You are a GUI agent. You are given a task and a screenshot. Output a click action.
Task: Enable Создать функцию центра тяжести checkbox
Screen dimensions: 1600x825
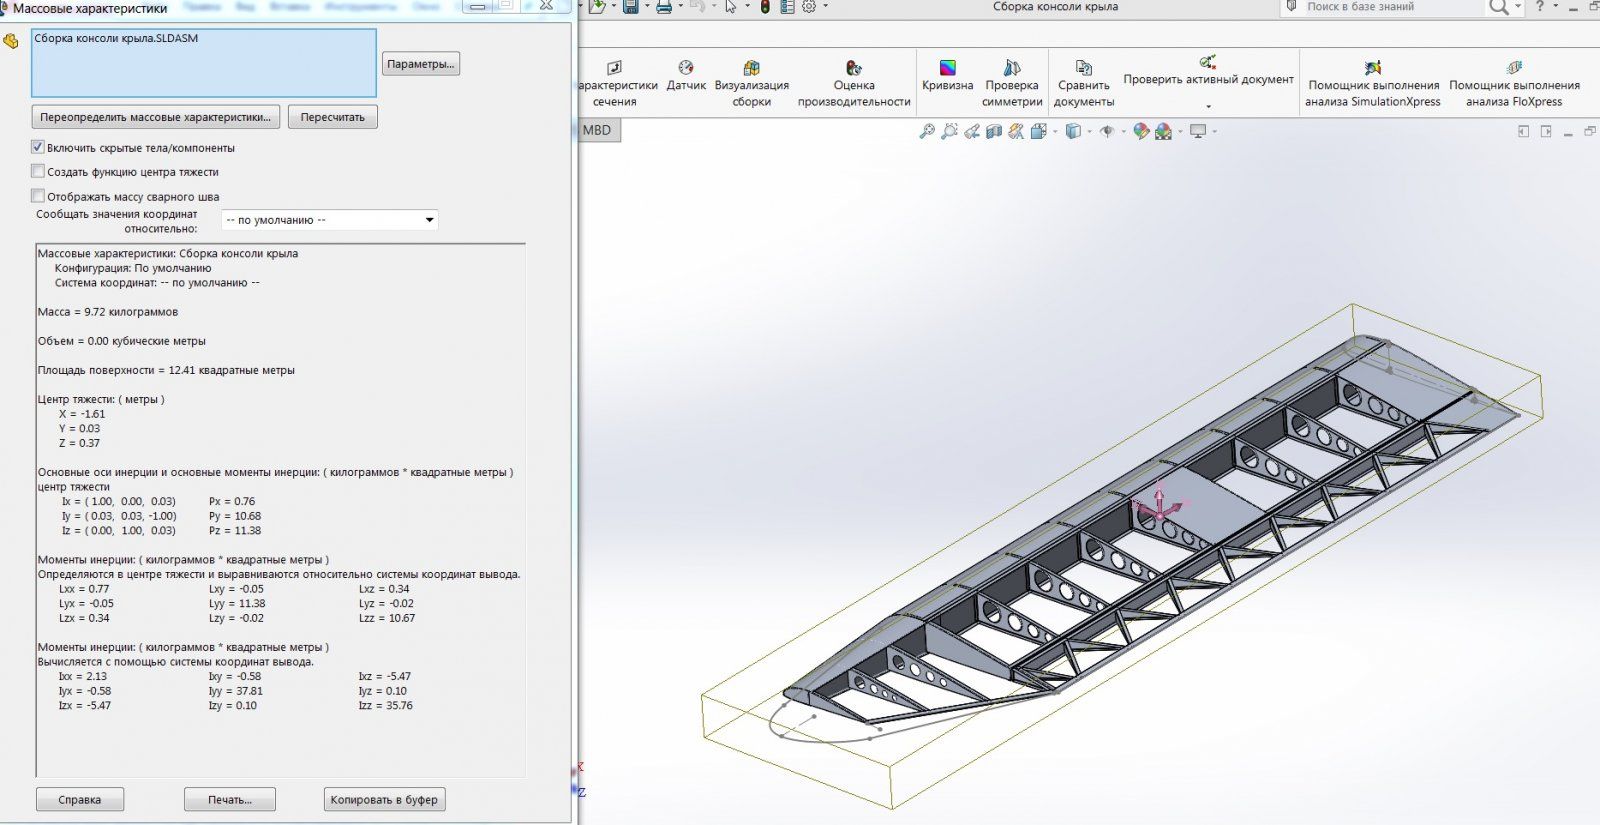point(38,171)
